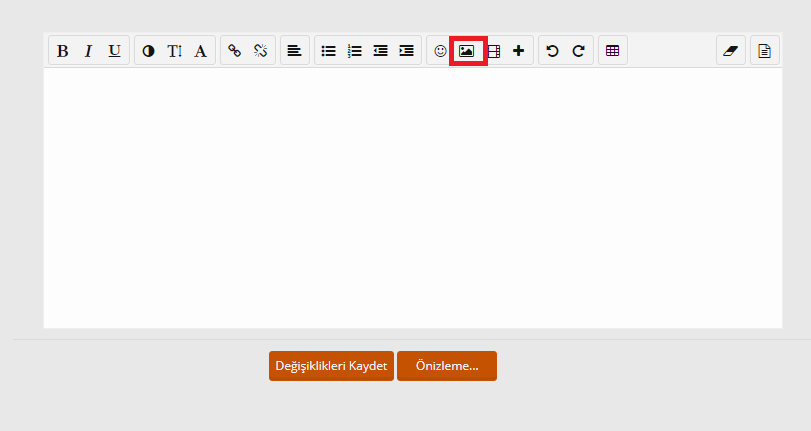Image resolution: width=811 pixels, height=431 pixels.
Task: Decrease indent with the outdent icon
Action: 380,51
